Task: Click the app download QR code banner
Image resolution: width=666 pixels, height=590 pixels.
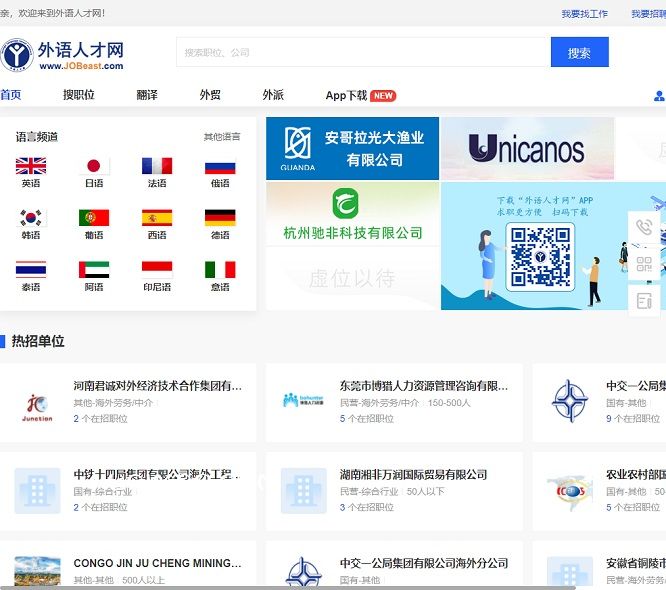Action: point(553,246)
